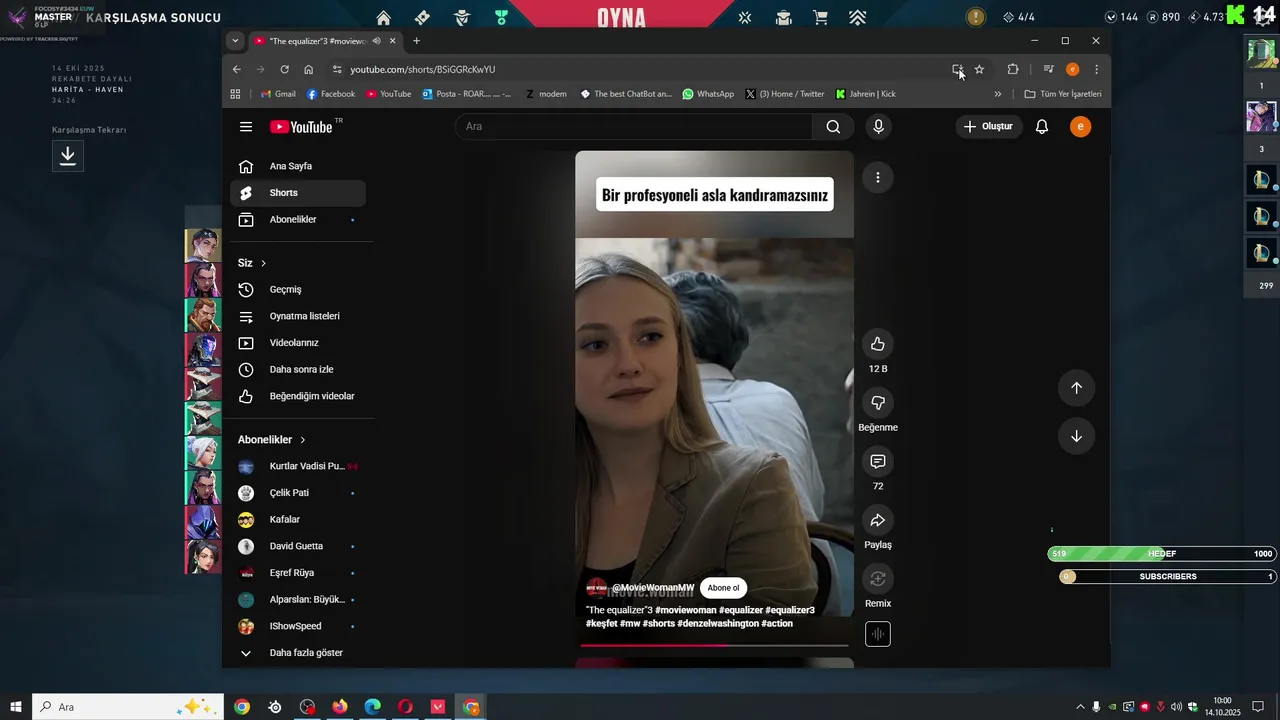Bookmark this page with the star icon
This screenshot has height=720, width=1280.
tap(980, 69)
